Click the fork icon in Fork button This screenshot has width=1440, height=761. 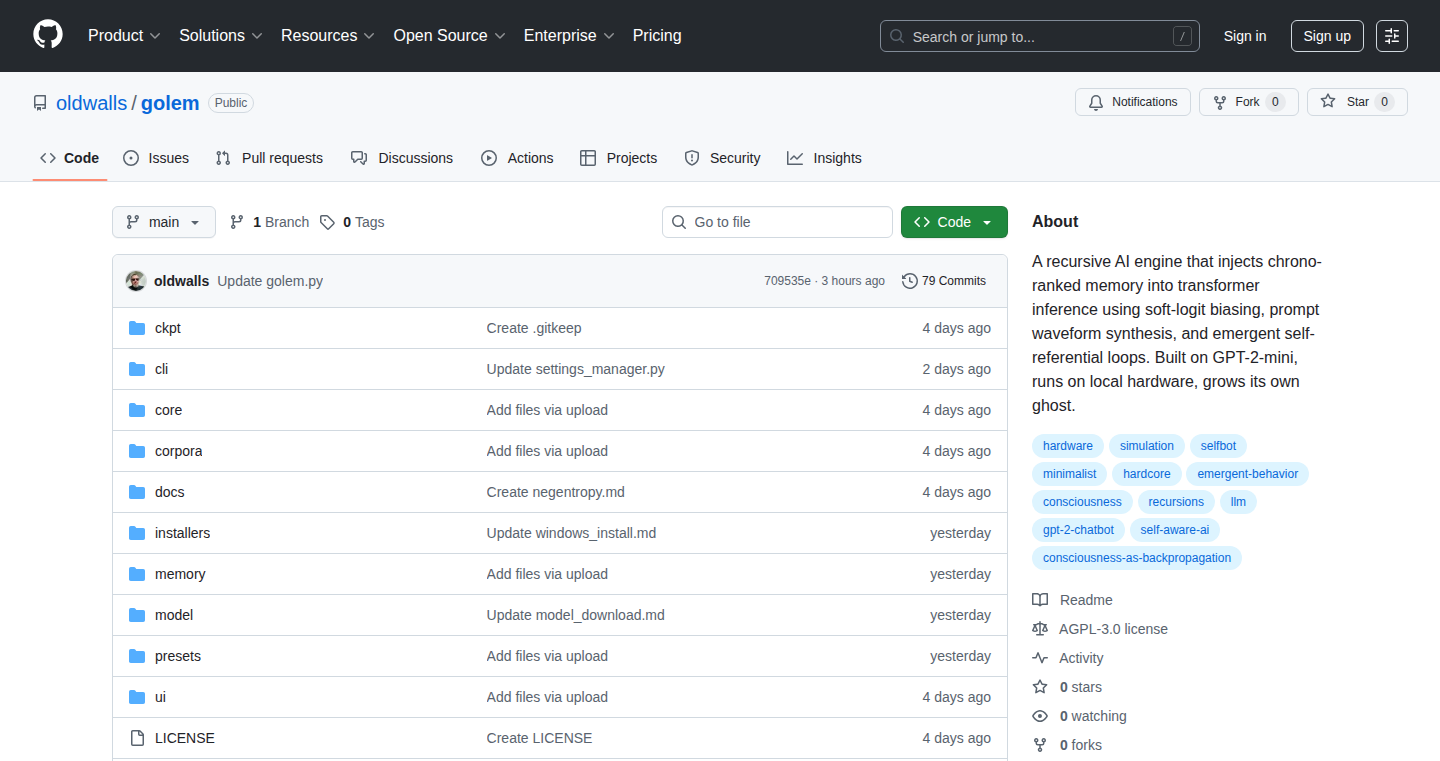pyautogui.click(x=1220, y=102)
